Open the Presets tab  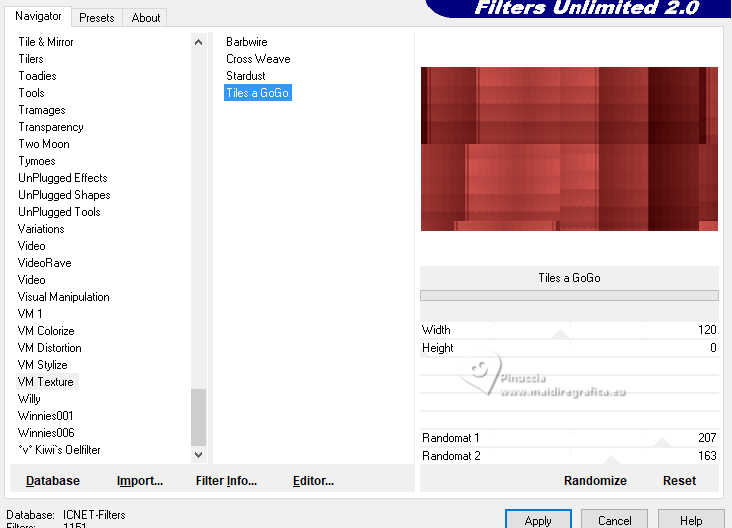click(97, 18)
